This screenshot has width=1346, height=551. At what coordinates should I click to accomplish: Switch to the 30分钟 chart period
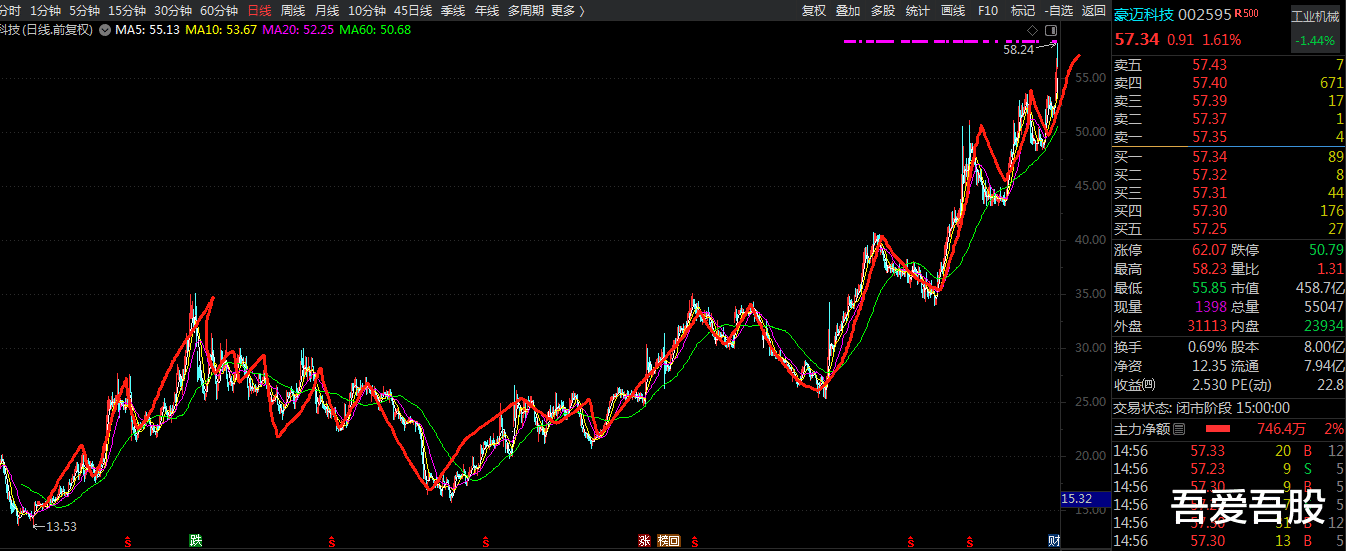[172, 10]
